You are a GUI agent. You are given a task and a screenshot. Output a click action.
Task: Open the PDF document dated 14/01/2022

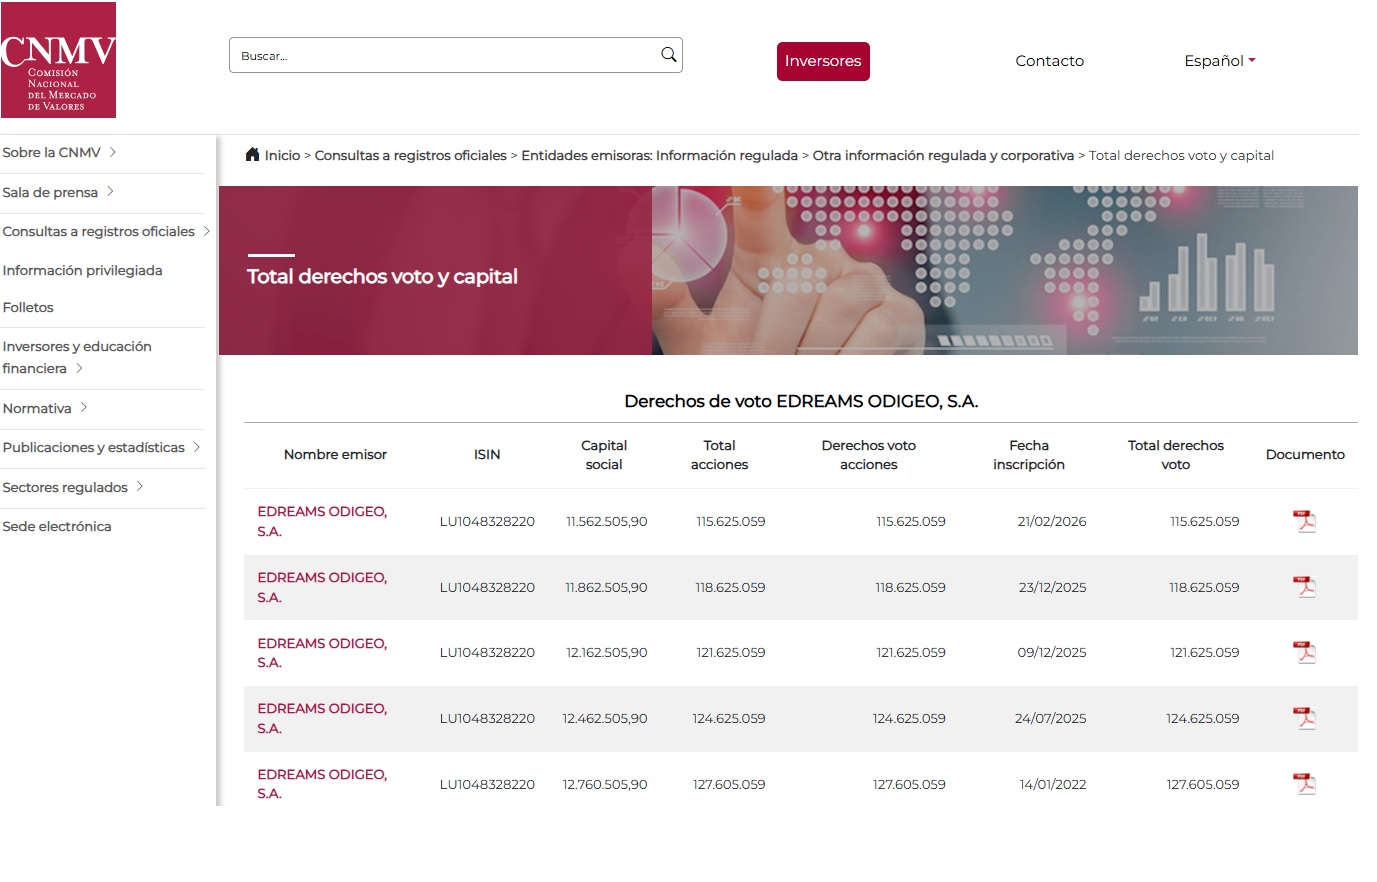(1305, 784)
